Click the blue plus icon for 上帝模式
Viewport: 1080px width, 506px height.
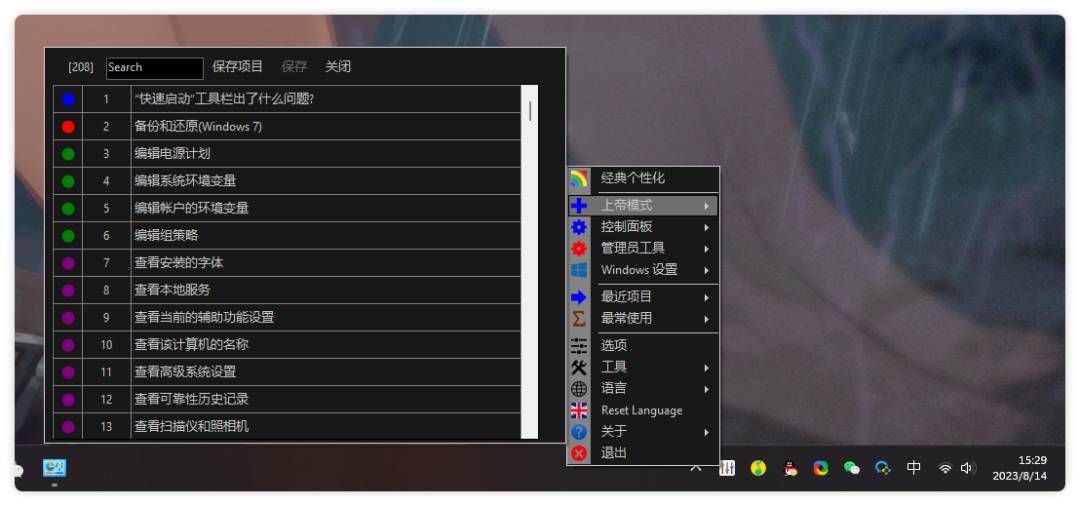pyautogui.click(x=579, y=205)
